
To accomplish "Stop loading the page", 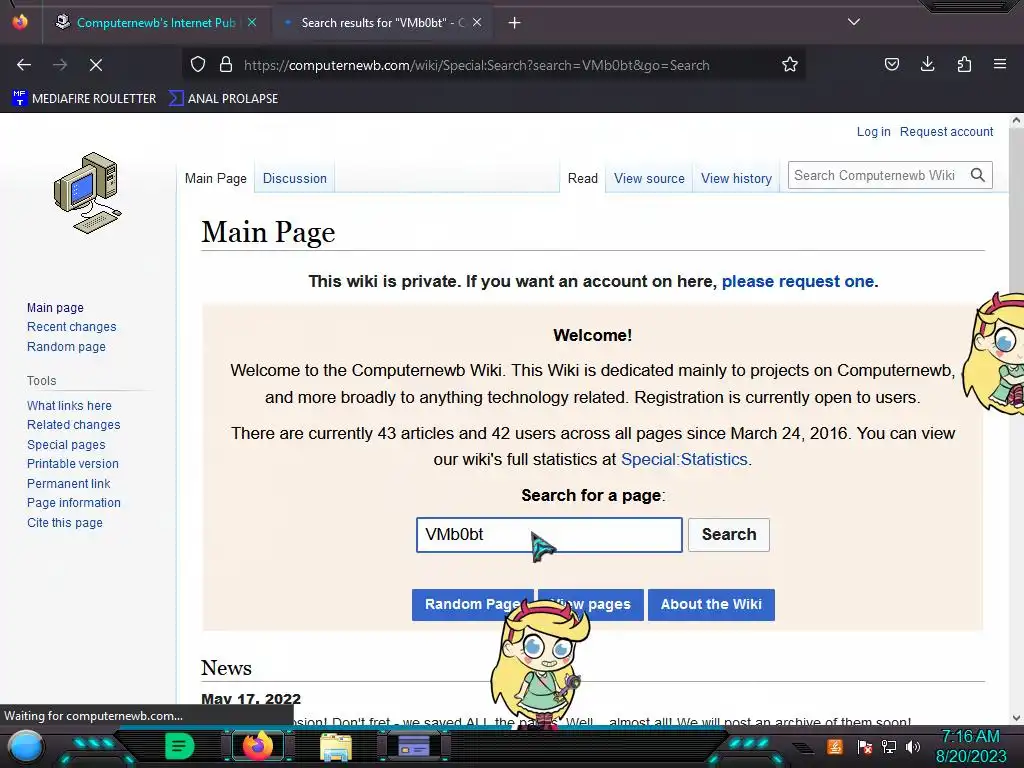I will (95, 65).
